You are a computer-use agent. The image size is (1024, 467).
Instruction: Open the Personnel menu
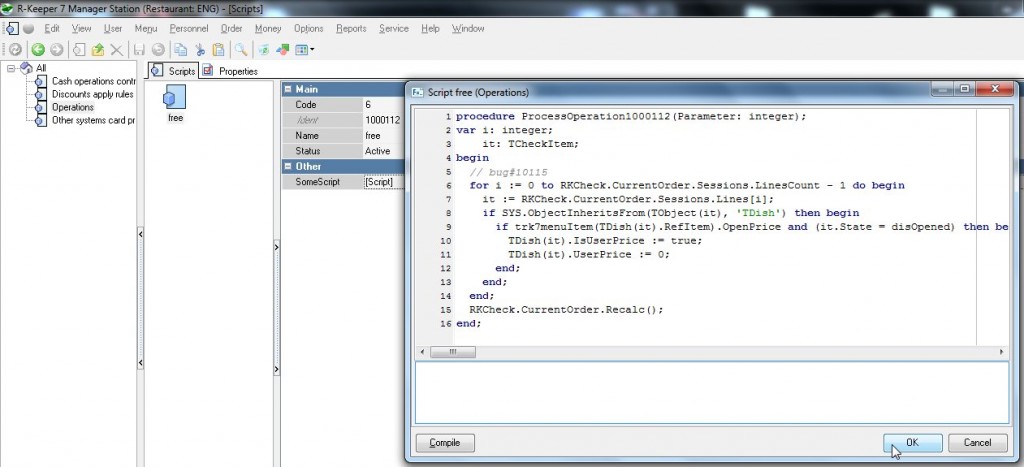[189, 29]
